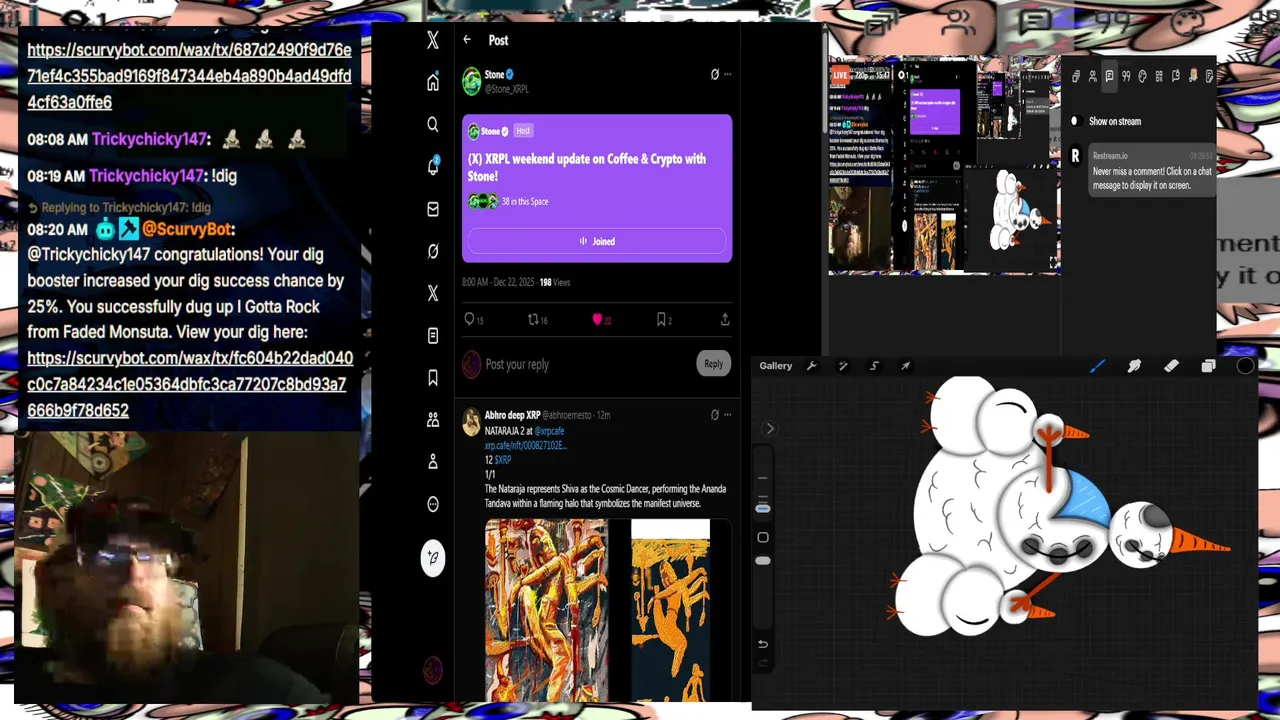
Task: Select the Procreate Selection S tool
Action: coord(874,366)
